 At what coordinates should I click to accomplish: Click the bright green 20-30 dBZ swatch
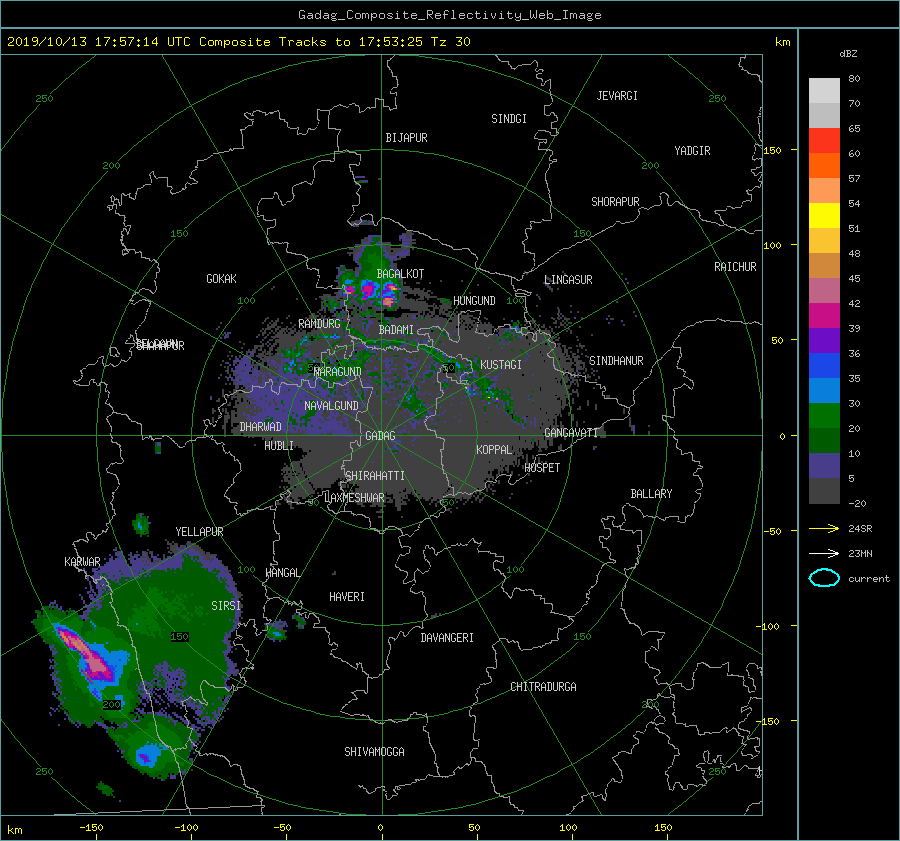pos(824,416)
